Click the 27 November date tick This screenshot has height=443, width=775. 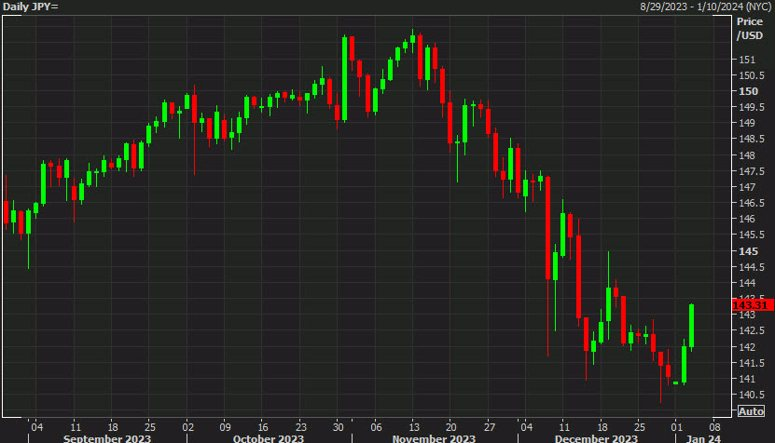[x=489, y=427]
